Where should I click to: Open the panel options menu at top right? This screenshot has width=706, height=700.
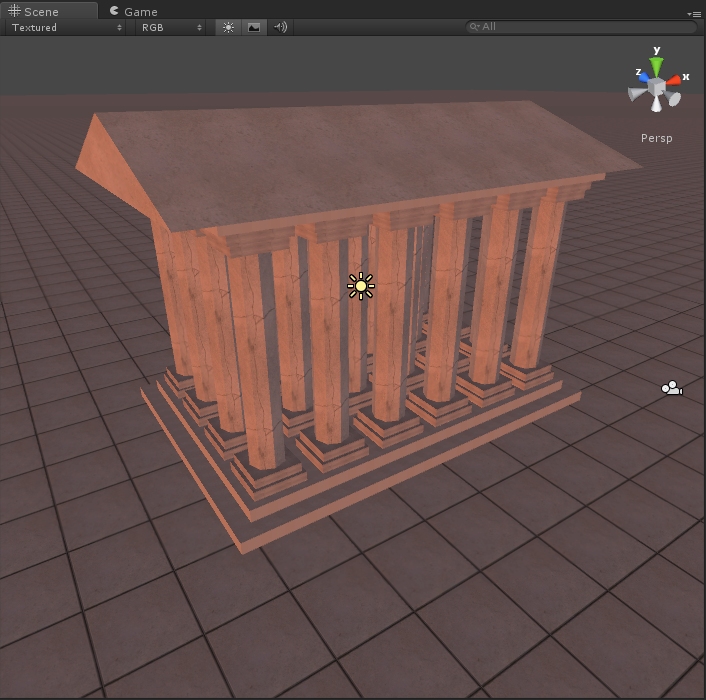click(694, 13)
